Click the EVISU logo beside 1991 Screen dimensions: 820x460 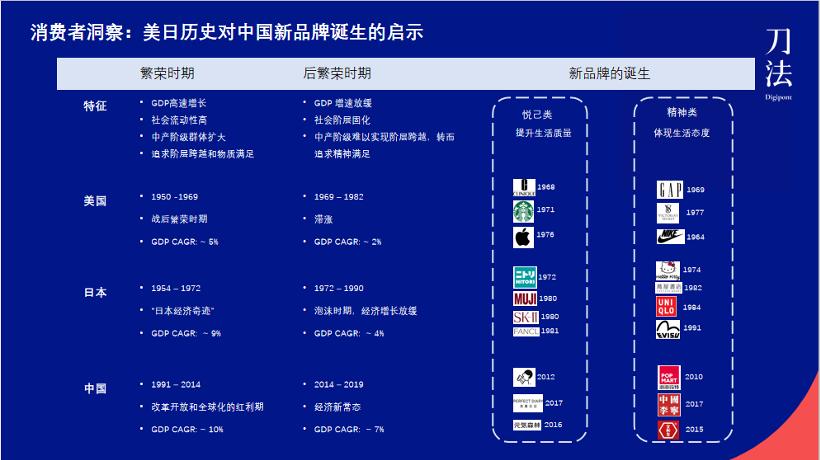(x=668, y=329)
